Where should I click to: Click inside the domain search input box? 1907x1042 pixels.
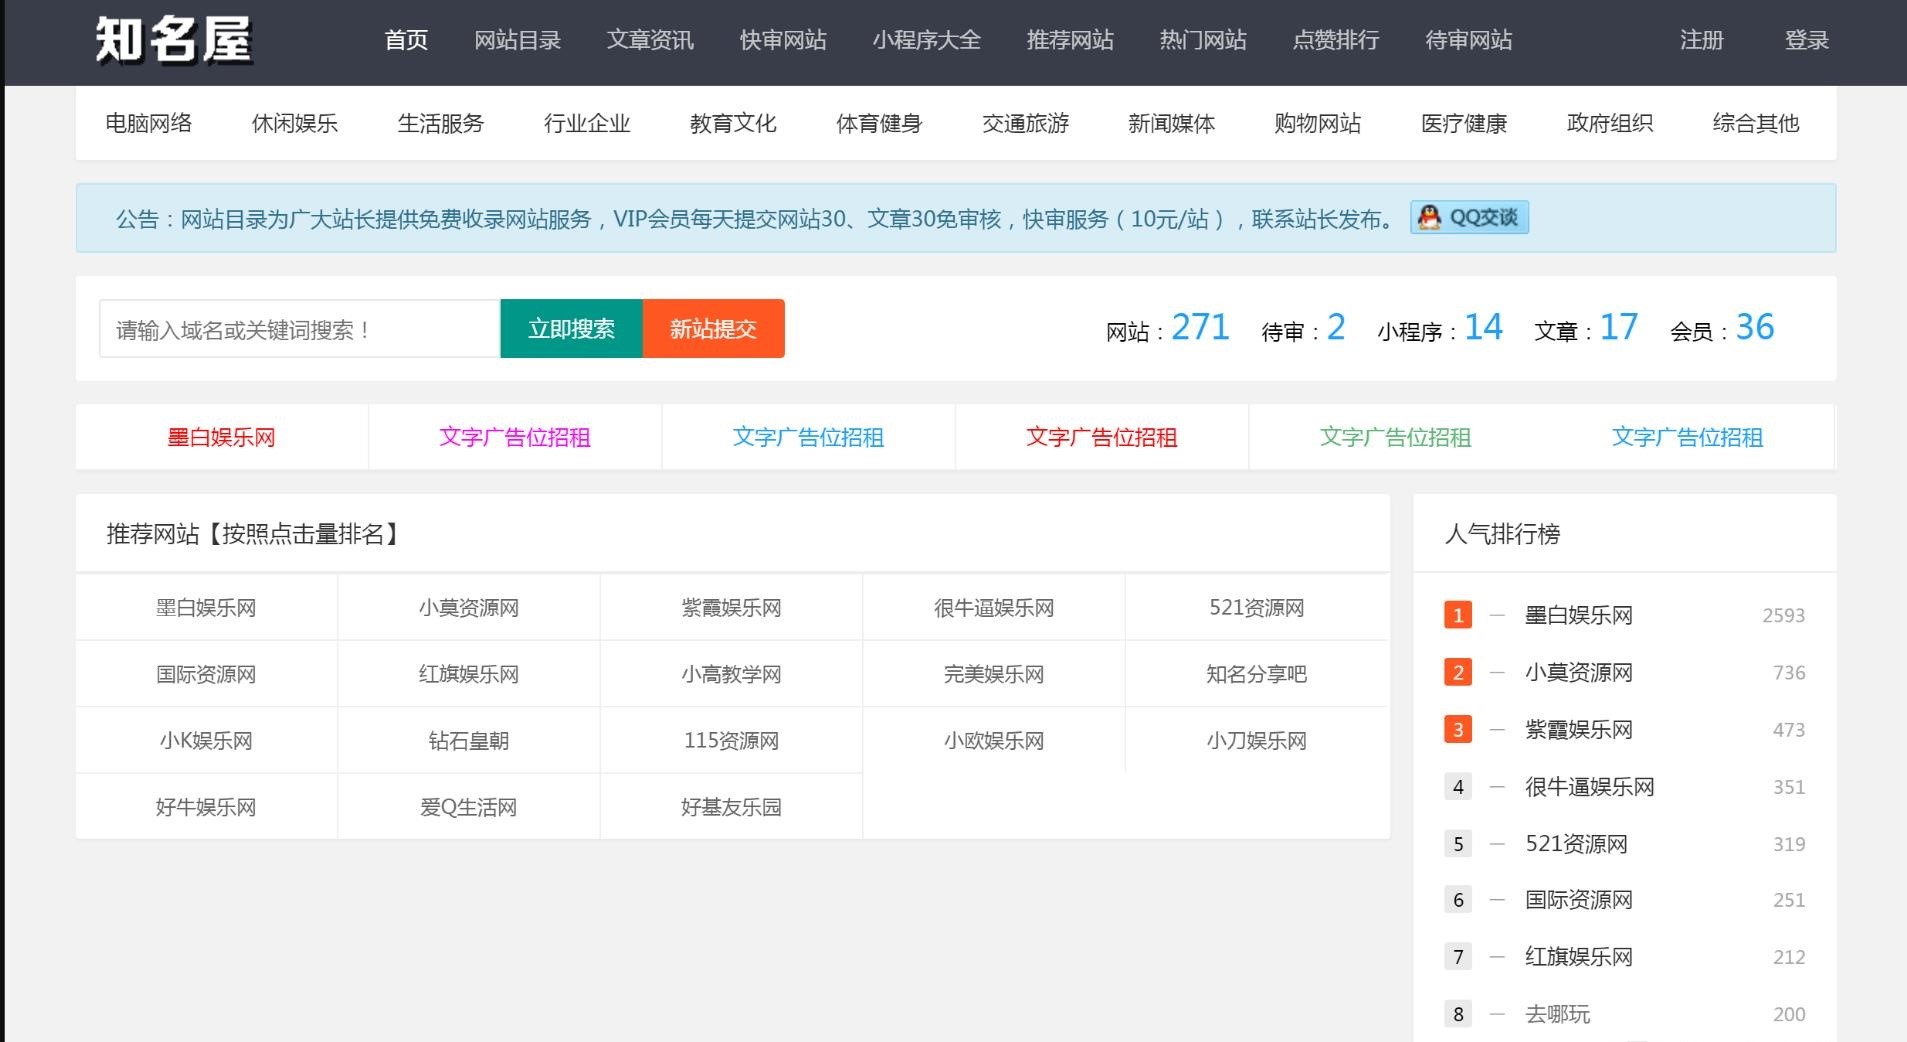tap(297, 328)
